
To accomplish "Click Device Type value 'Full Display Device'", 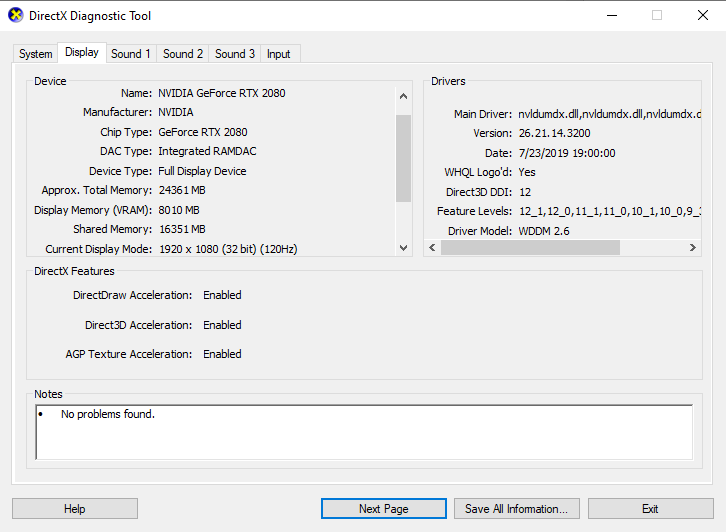I will tap(202, 171).
